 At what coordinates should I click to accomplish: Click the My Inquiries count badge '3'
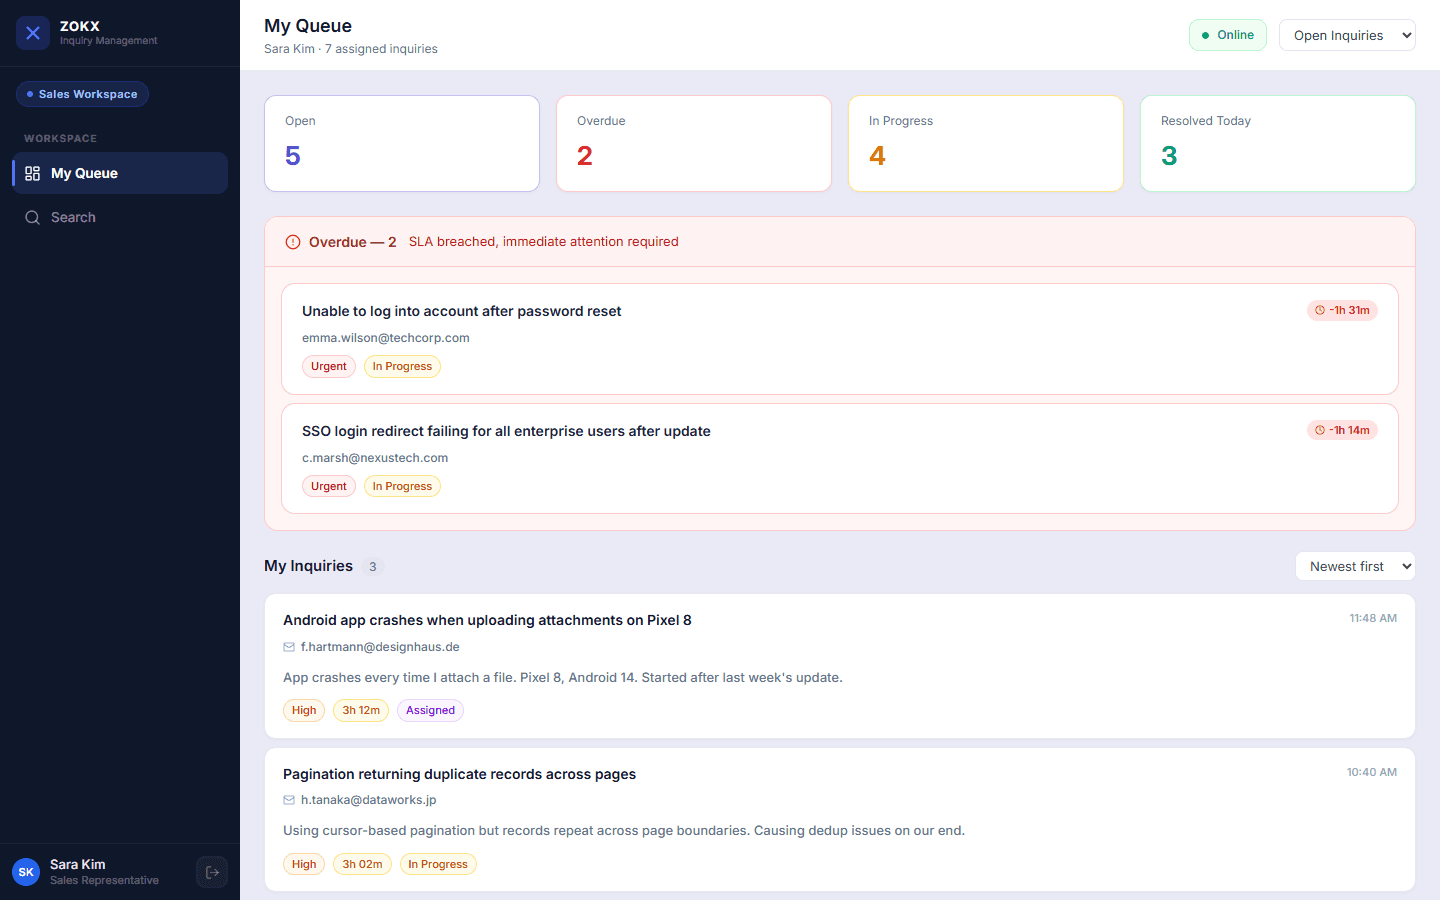[373, 566]
